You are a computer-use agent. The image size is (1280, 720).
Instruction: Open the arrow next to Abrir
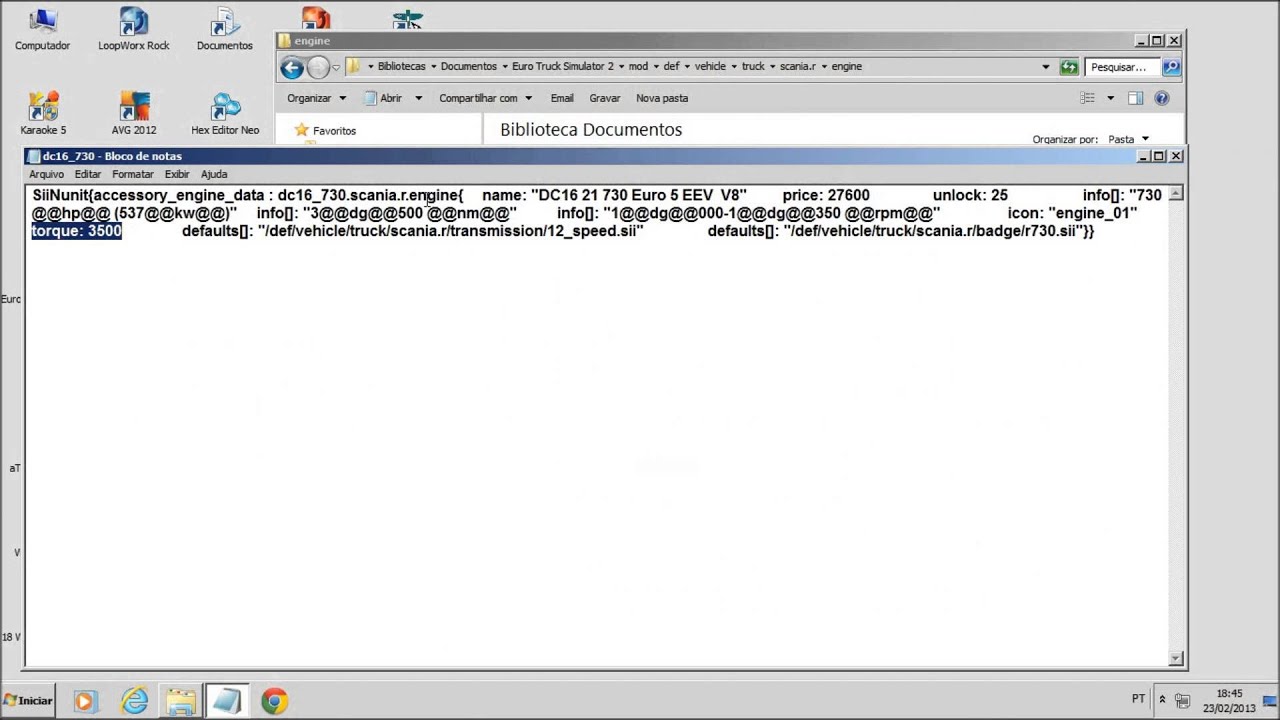pos(418,98)
